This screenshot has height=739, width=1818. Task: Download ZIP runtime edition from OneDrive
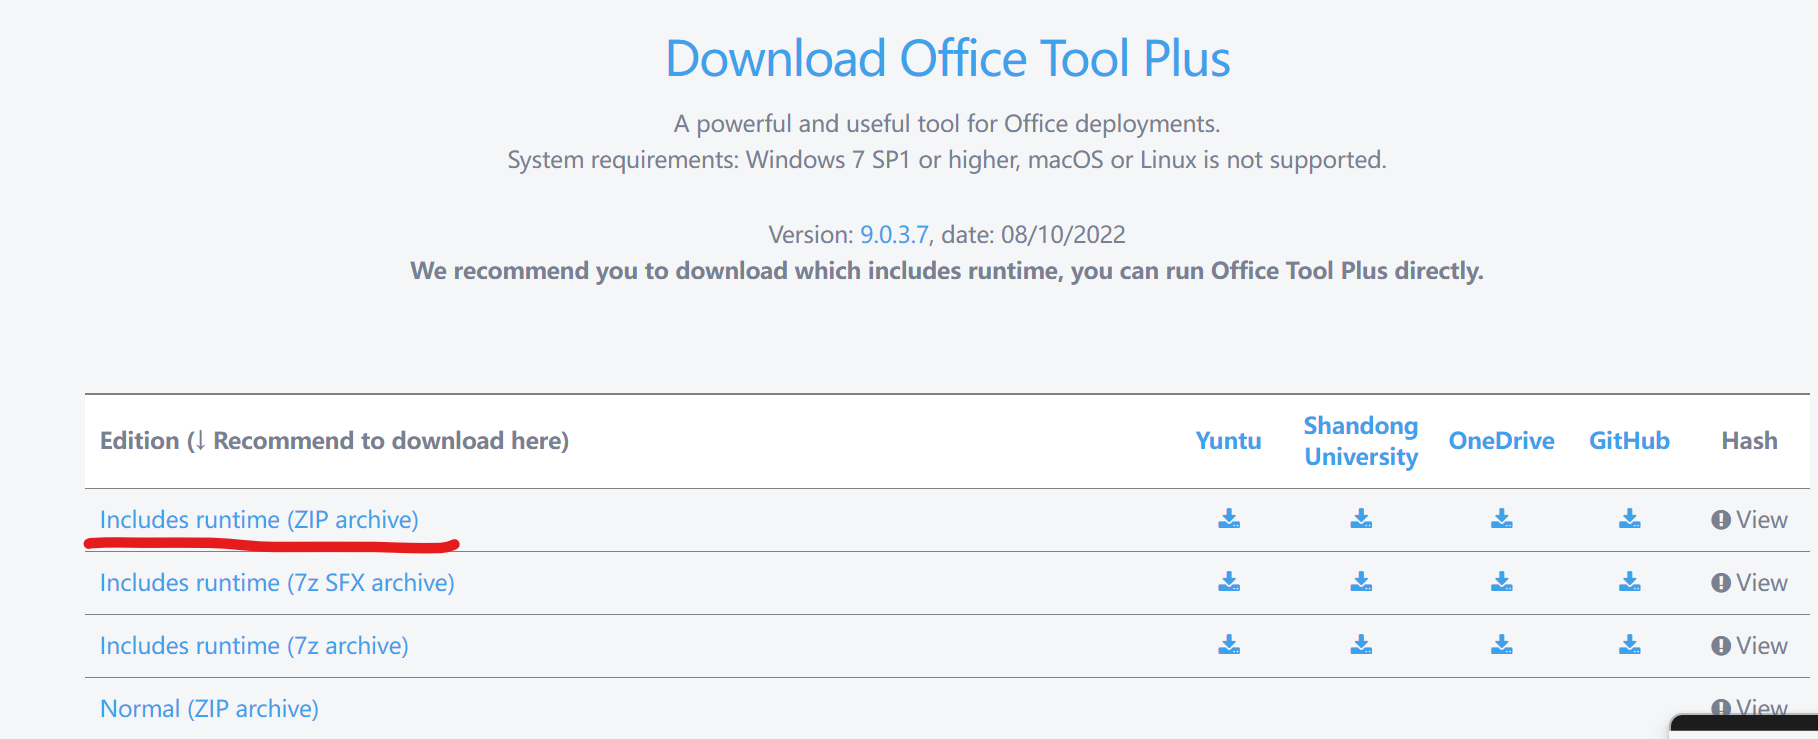pyautogui.click(x=1501, y=519)
